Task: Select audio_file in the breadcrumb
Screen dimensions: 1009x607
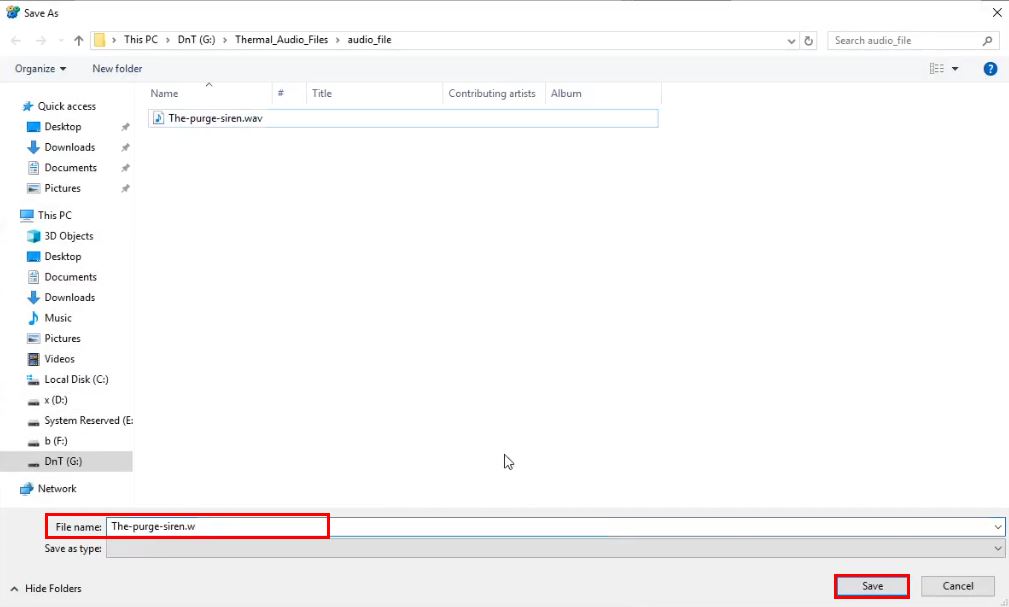Action: [369, 39]
